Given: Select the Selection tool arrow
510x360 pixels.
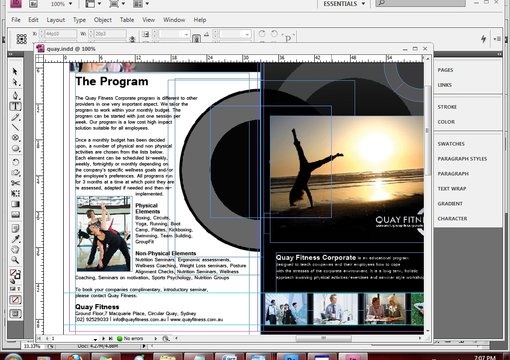Looking at the screenshot, I should click(15, 71).
